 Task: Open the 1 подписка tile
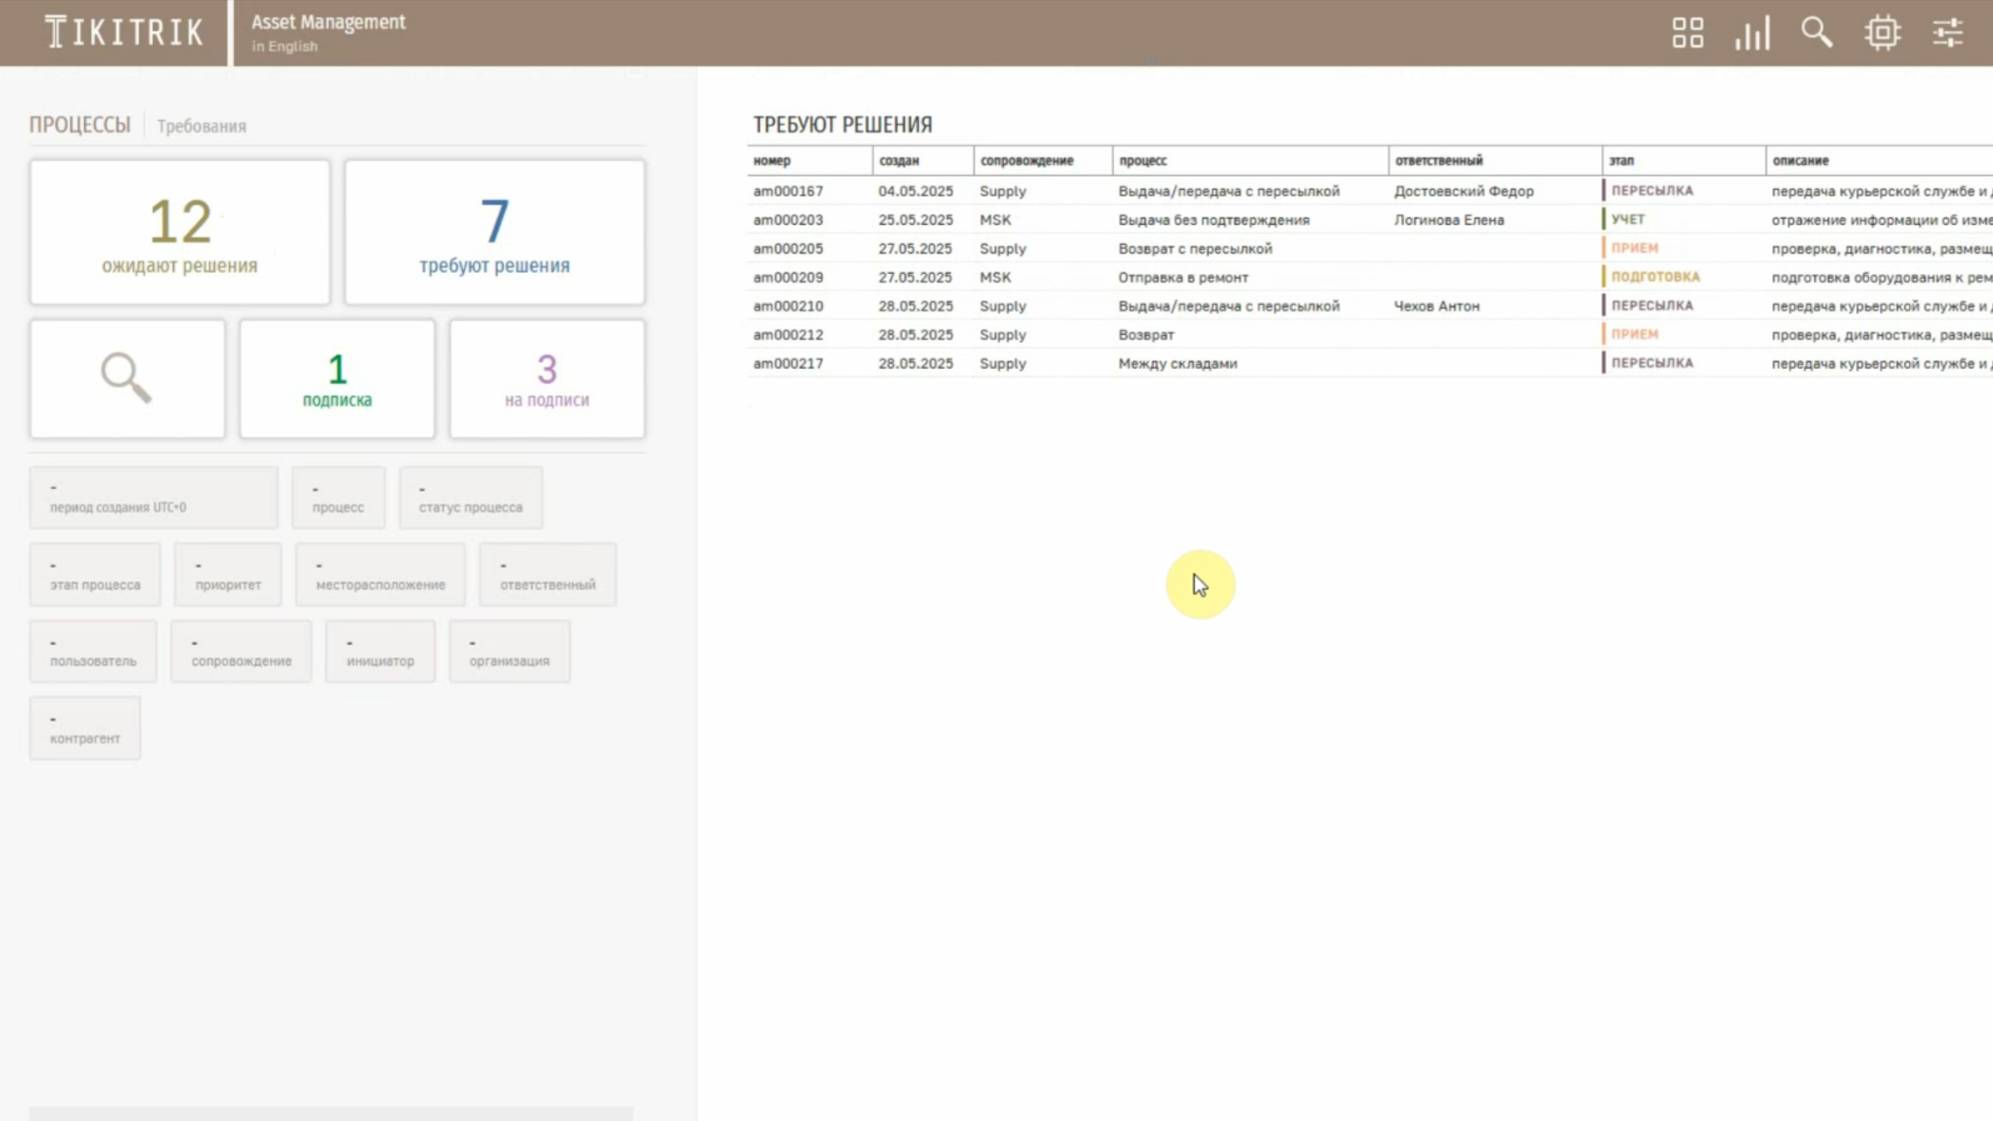(x=337, y=379)
